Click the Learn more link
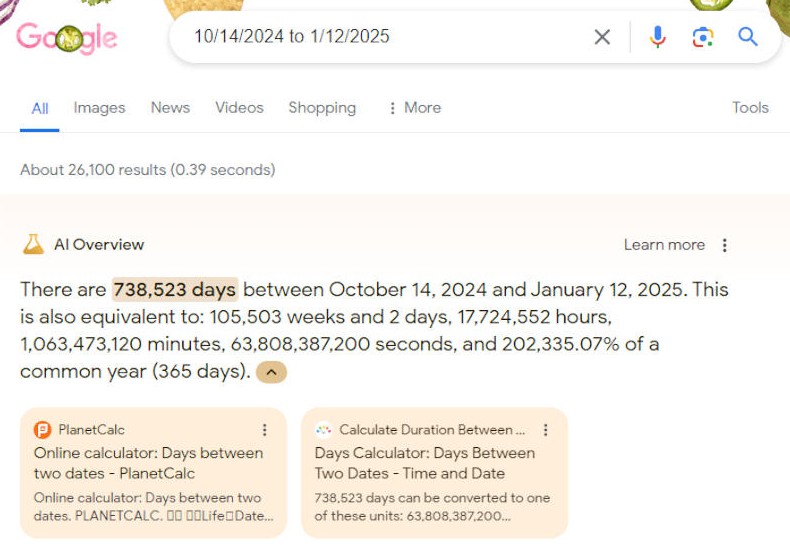The height and width of the screenshot is (545, 790). click(x=664, y=245)
